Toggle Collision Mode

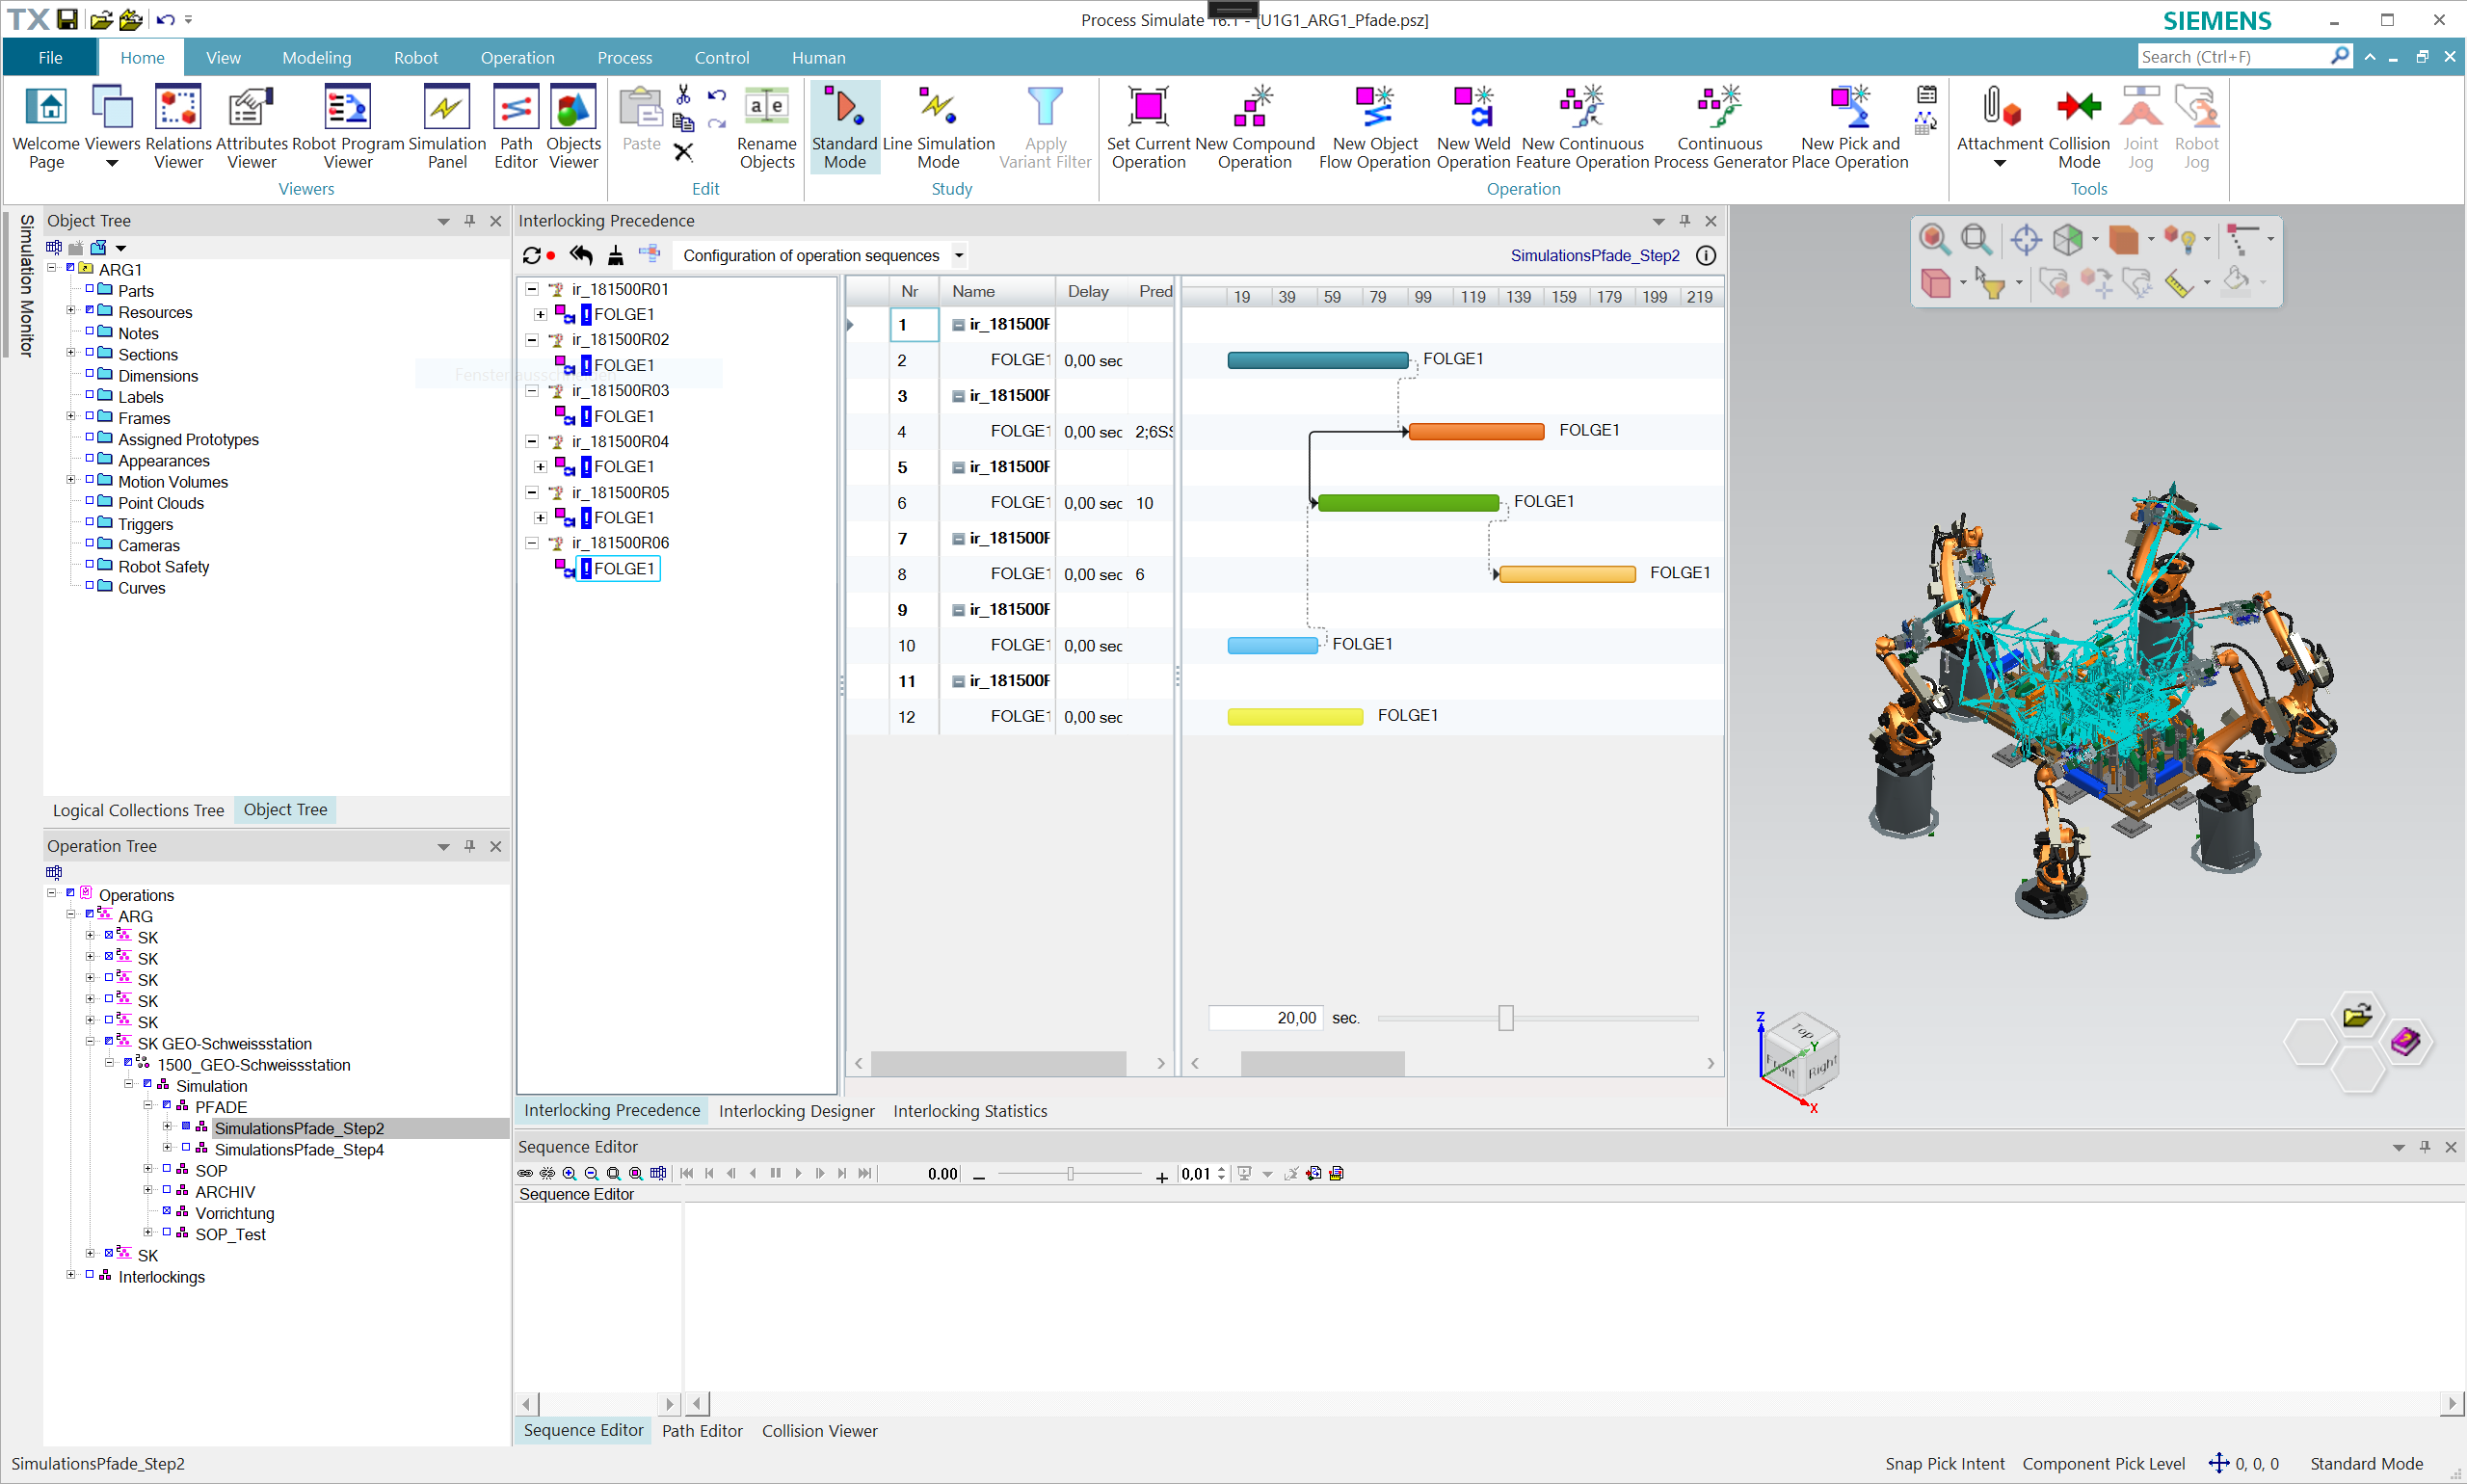click(x=2079, y=127)
